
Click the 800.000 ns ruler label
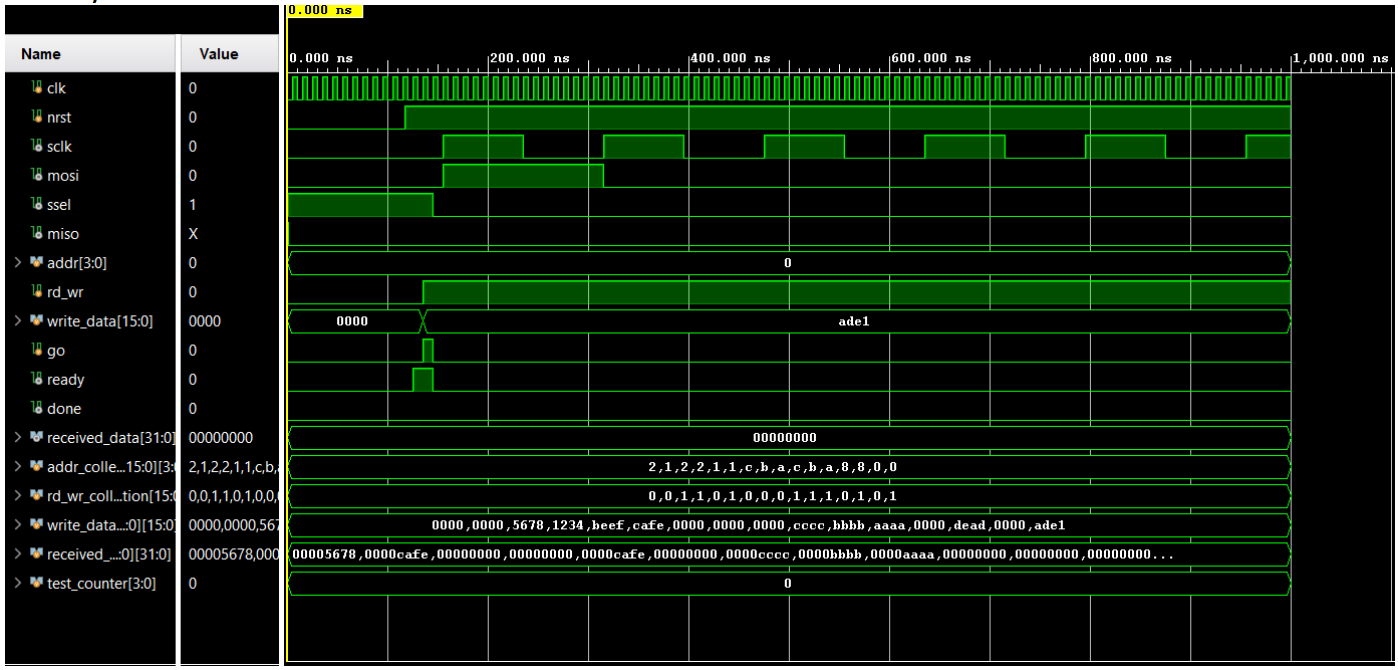1132,58
